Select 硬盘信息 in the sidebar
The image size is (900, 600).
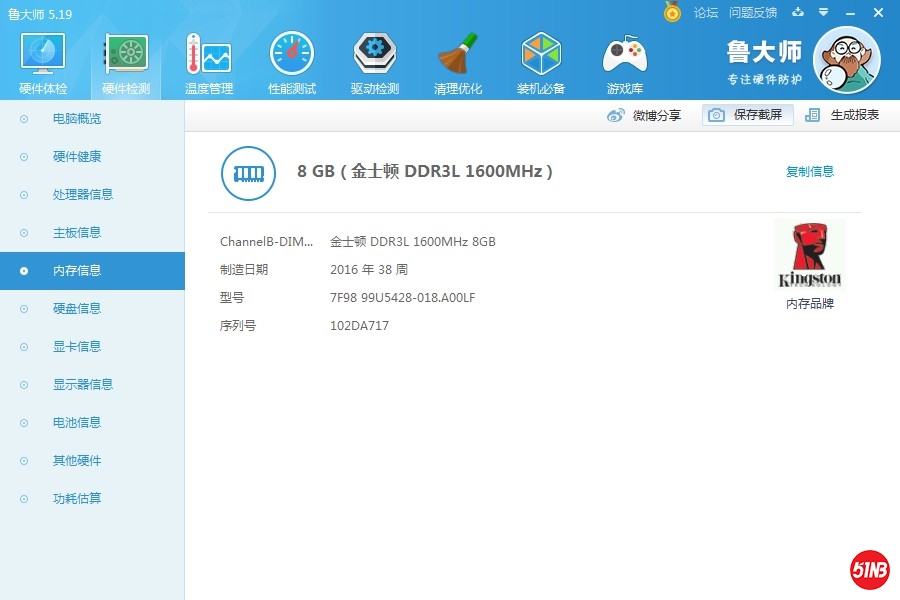point(77,308)
